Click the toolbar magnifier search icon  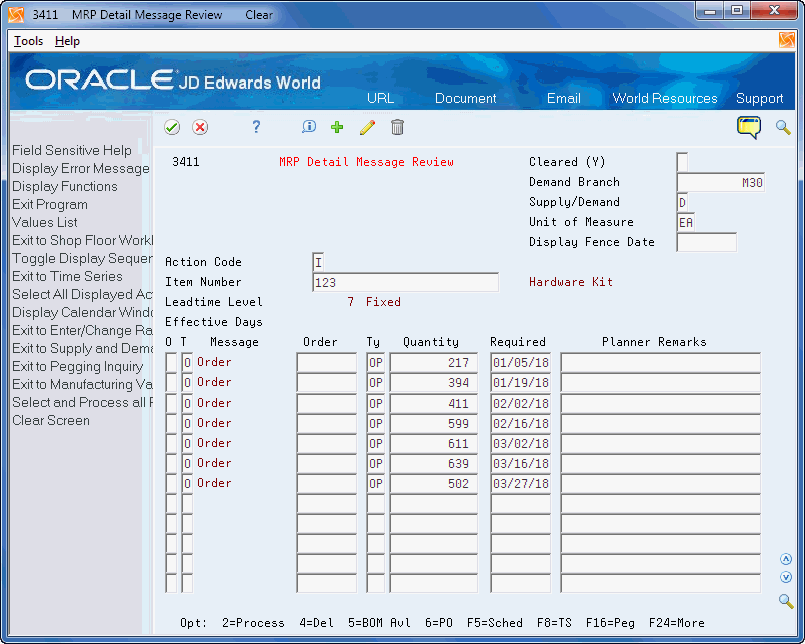pos(783,127)
